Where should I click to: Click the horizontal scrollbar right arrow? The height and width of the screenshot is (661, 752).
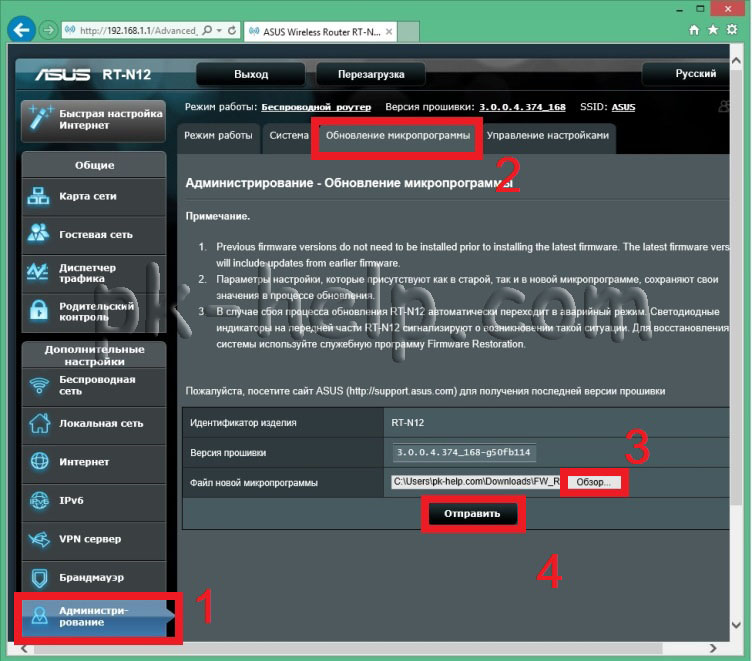[x=713, y=649]
